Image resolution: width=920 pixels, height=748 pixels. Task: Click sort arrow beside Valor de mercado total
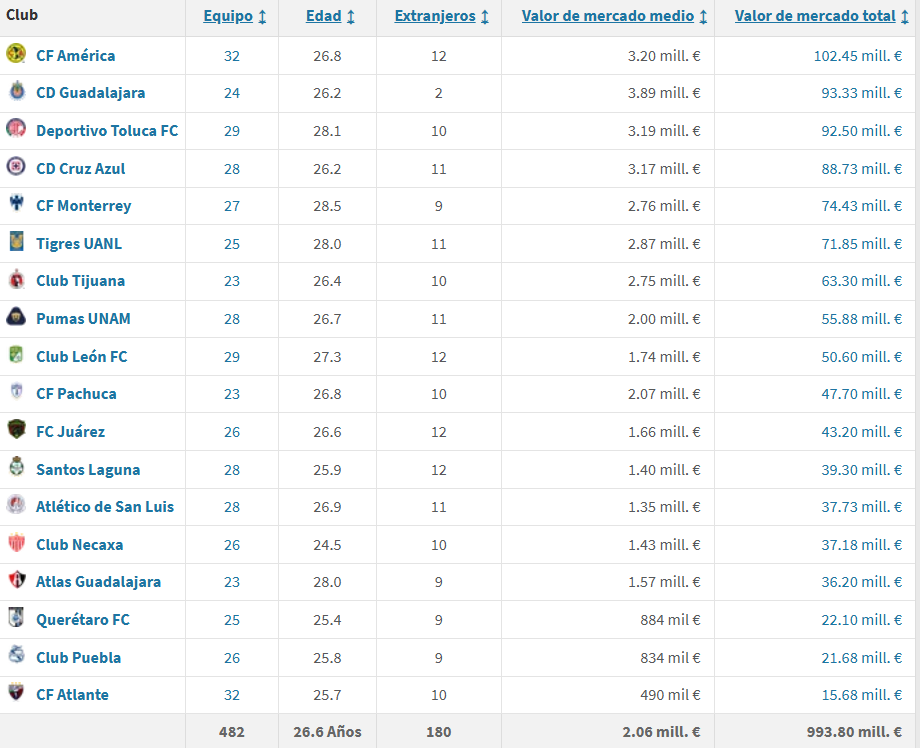905,17
